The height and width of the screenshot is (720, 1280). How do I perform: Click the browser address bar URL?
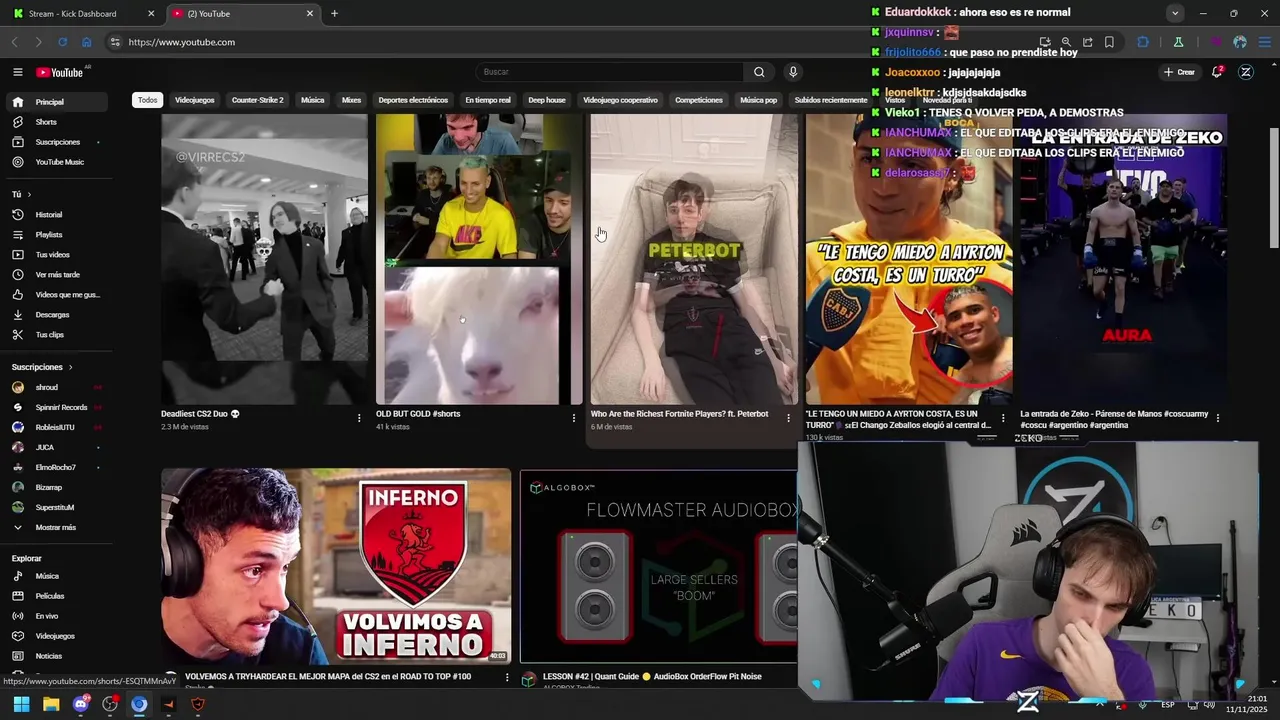182,42
